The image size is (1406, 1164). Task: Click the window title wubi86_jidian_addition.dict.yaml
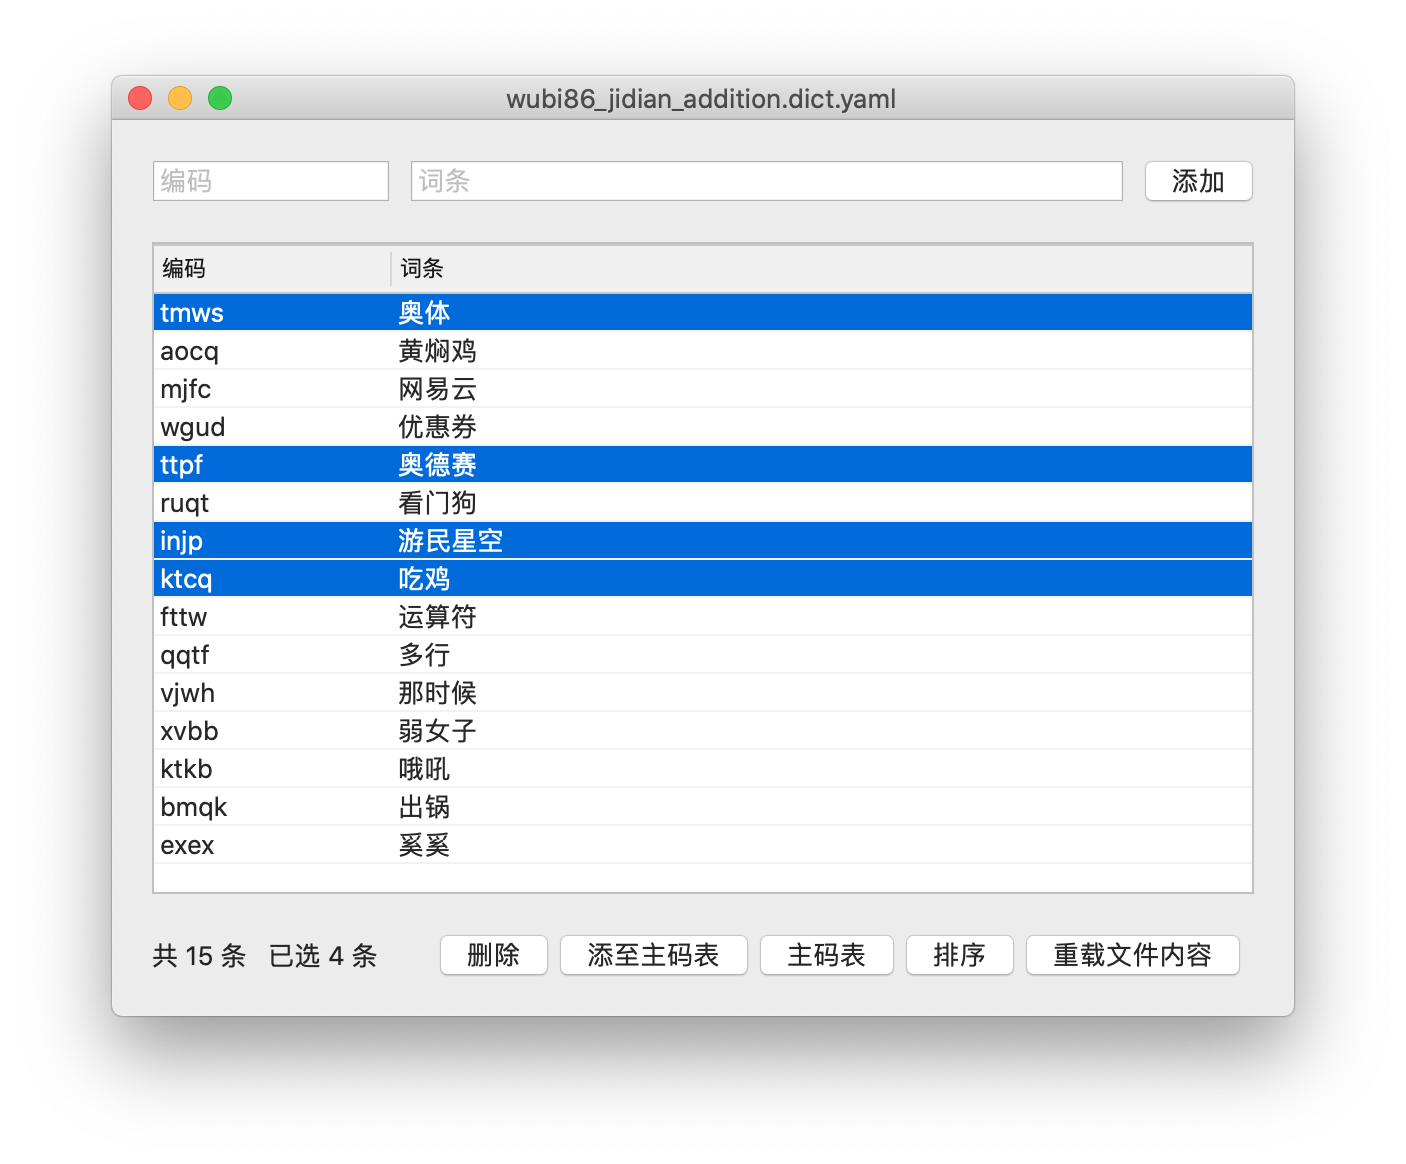pyautogui.click(x=701, y=99)
